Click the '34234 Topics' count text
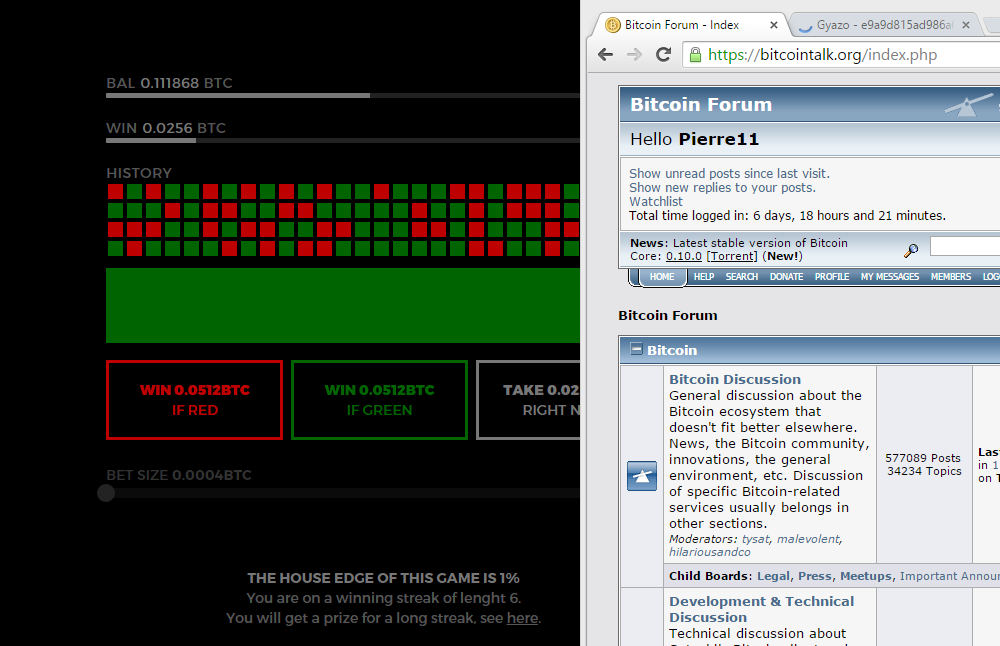Viewport: 1000px width, 646px height. [x=924, y=471]
